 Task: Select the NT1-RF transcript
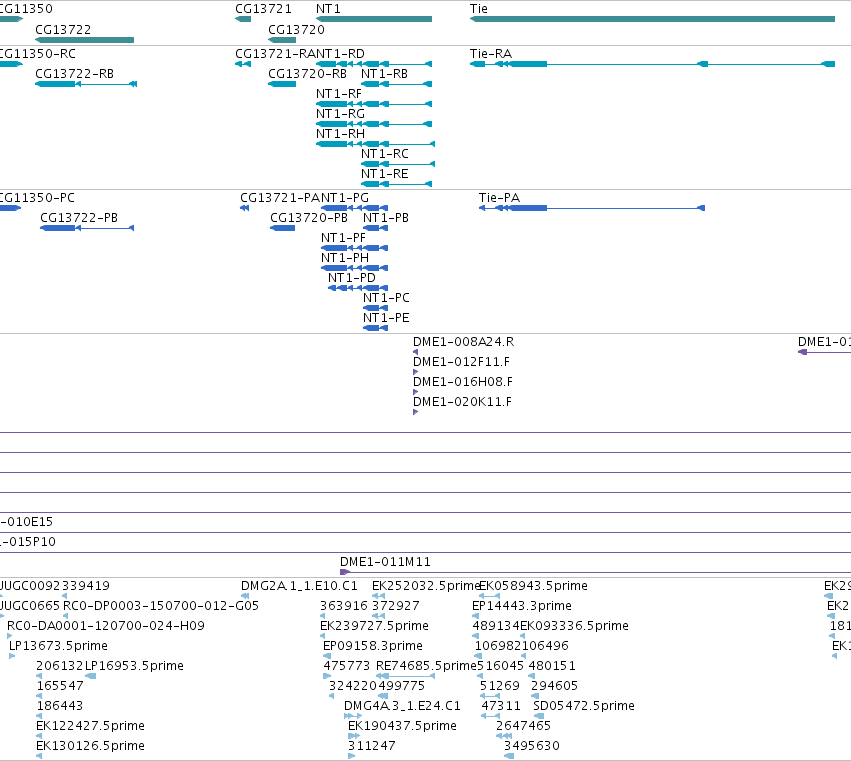(x=373, y=104)
